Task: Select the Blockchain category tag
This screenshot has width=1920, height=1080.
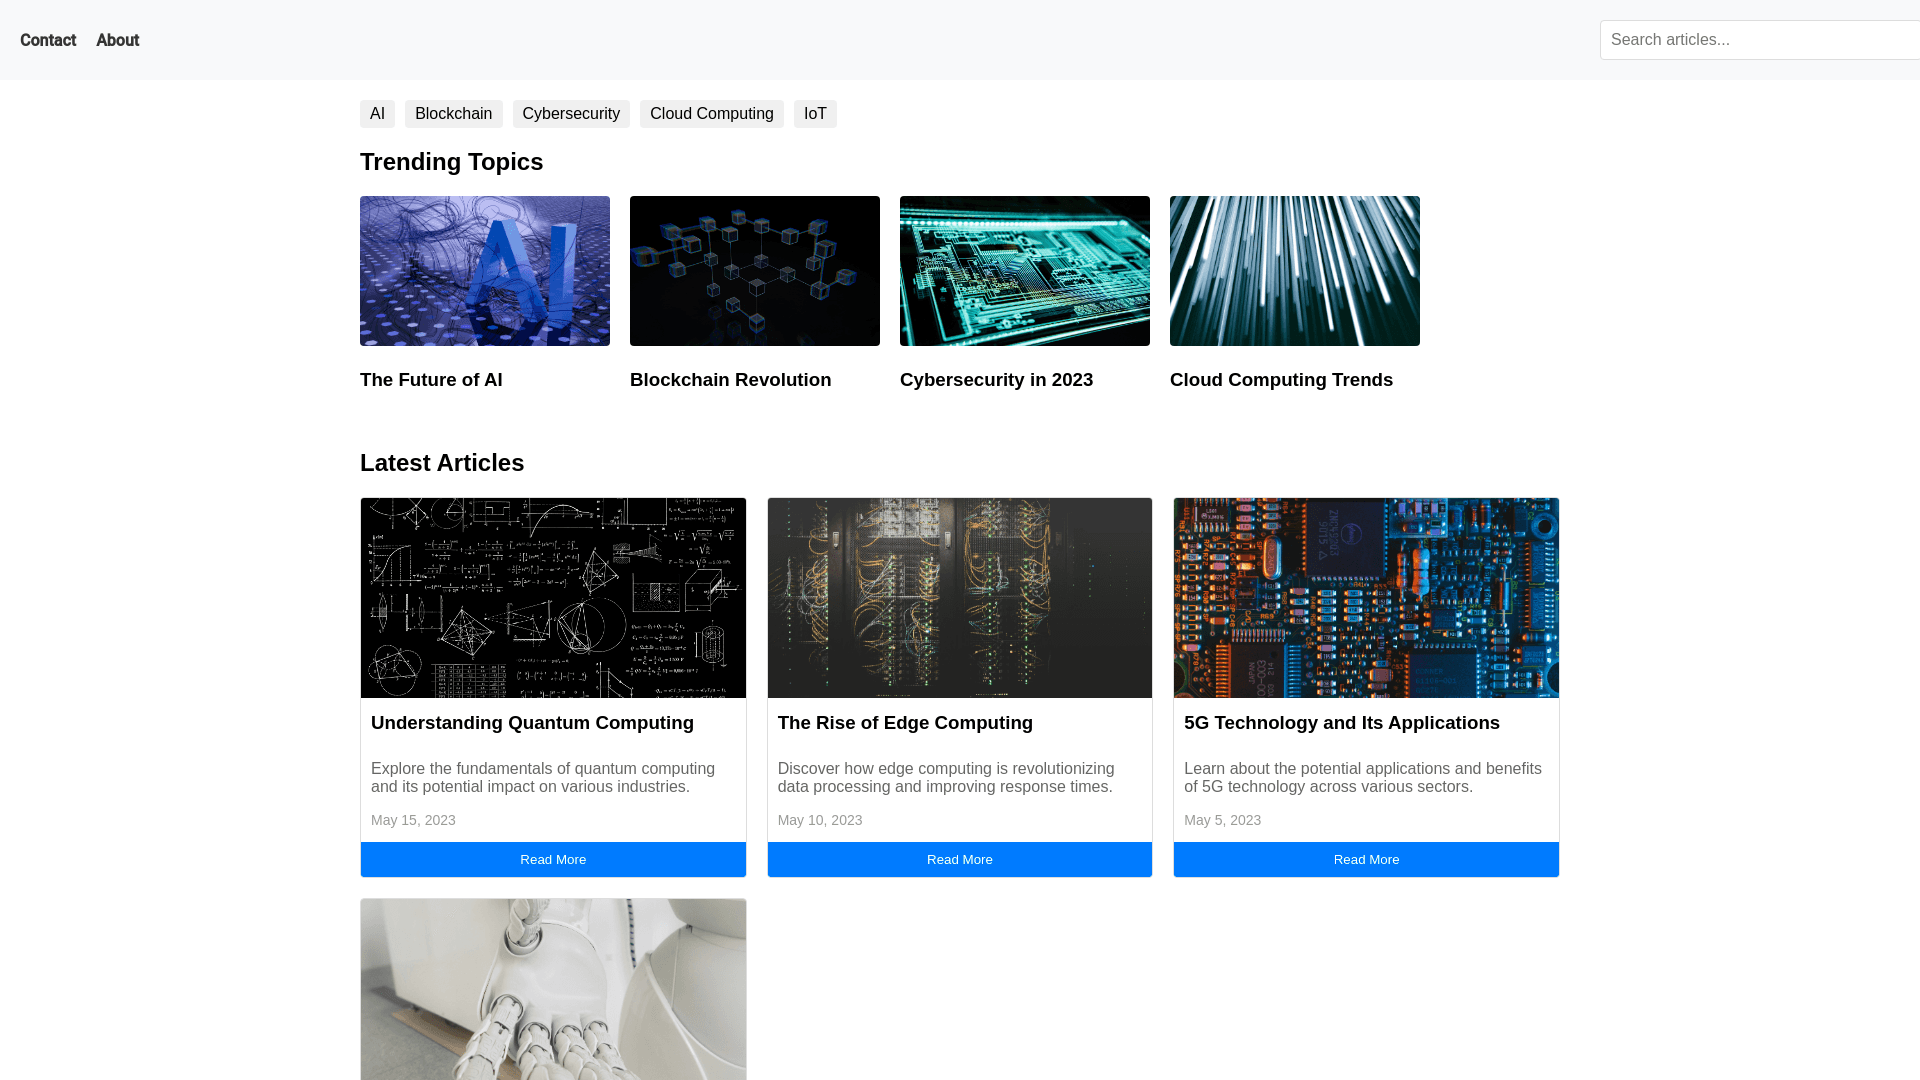Action: click(x=453, y=114)
